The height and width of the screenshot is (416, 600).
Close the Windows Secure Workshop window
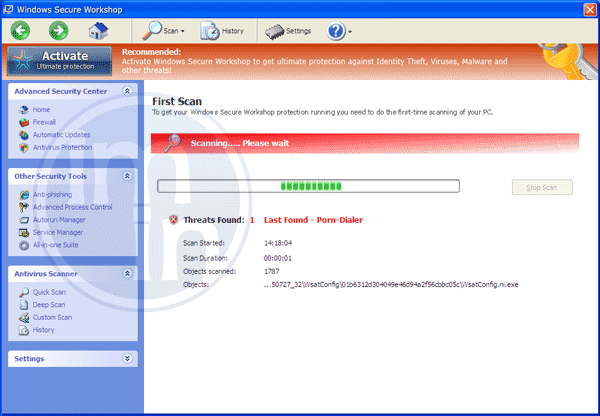point(590,9)
